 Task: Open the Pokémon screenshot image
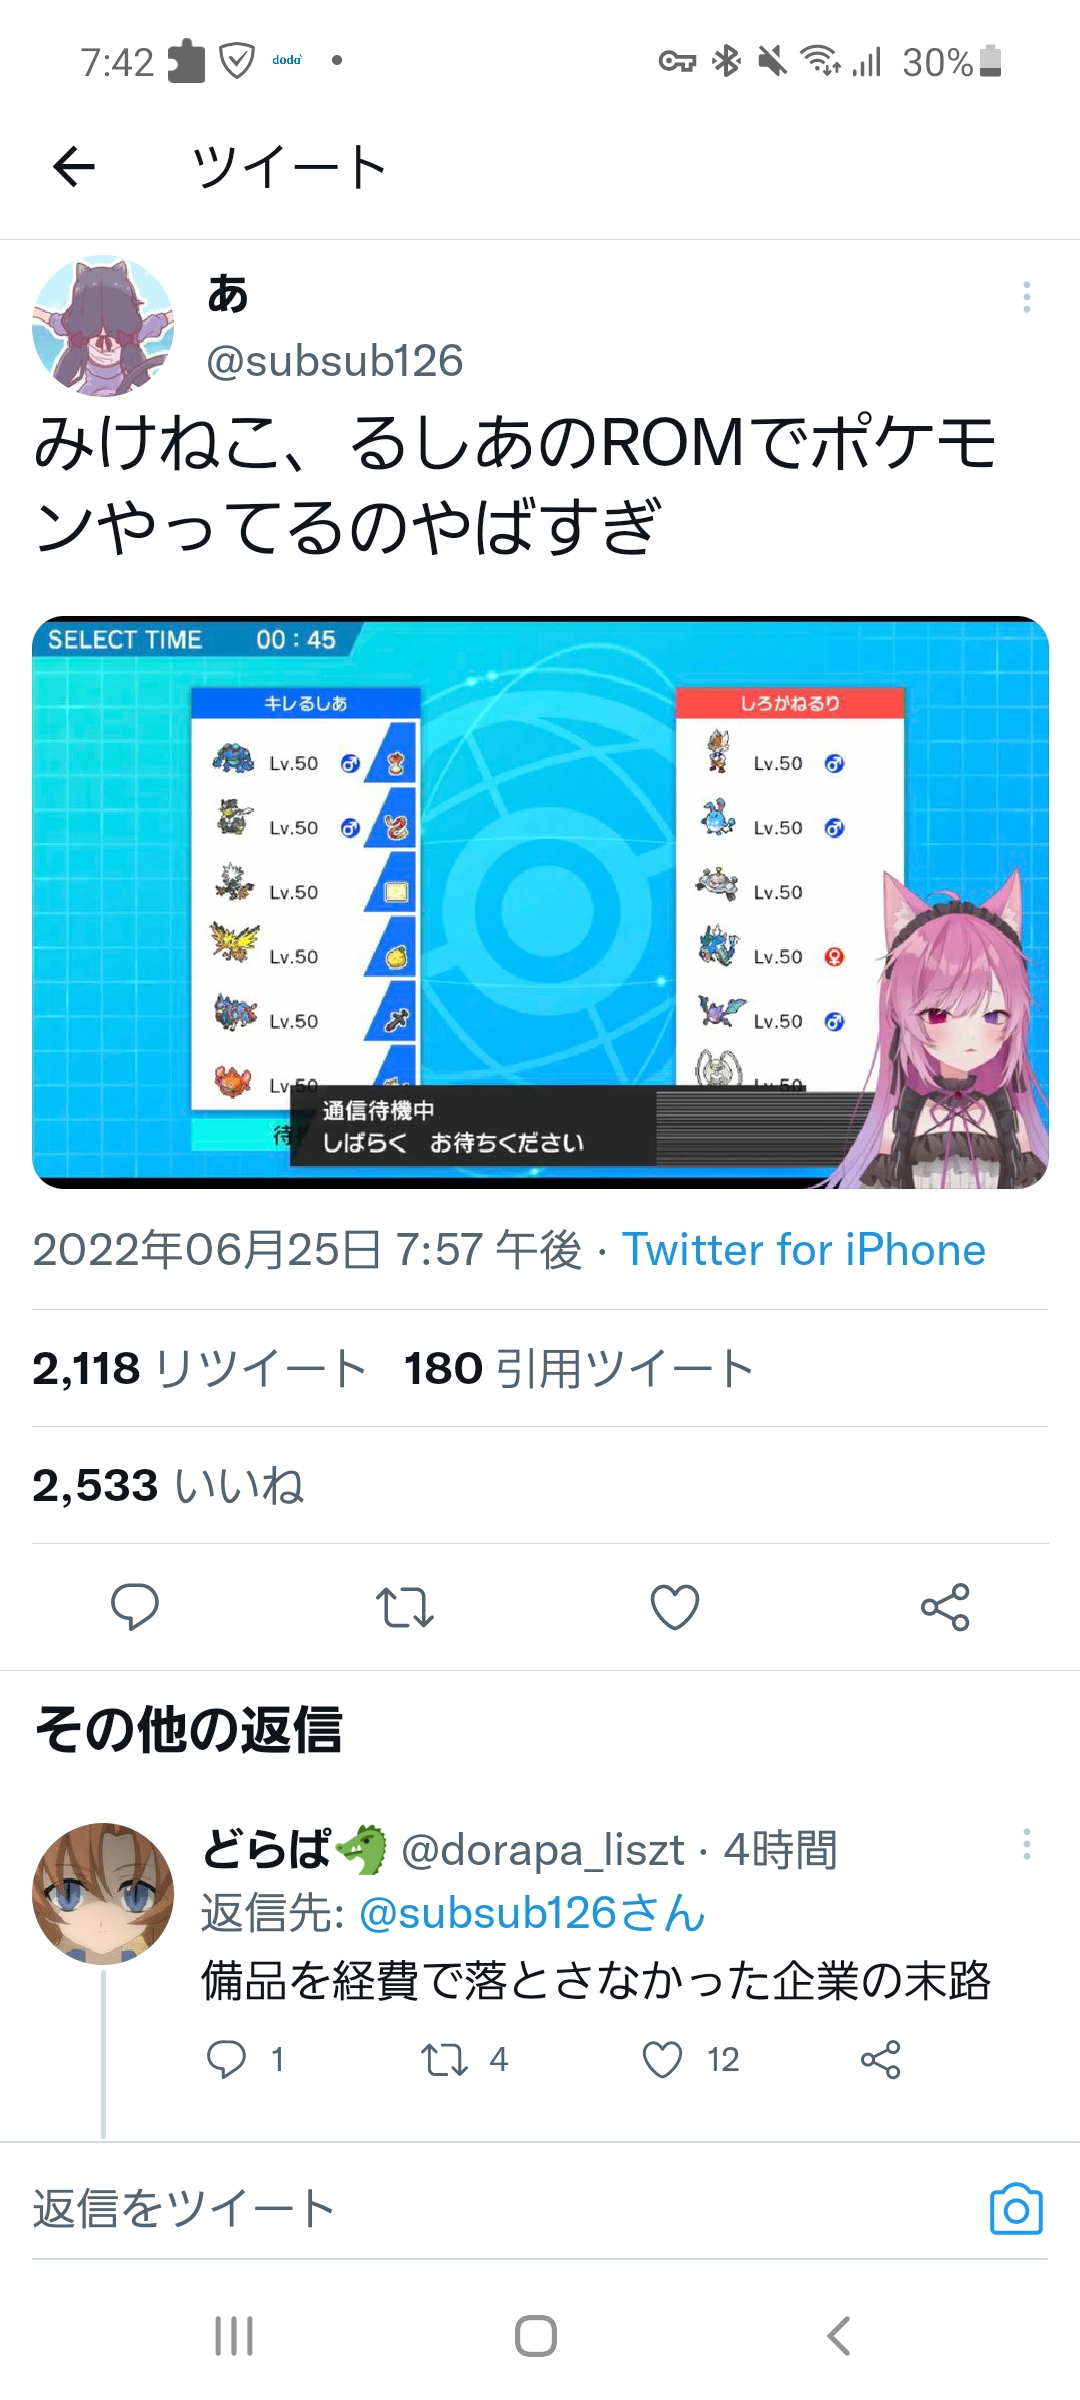click(x=540, y=902)
